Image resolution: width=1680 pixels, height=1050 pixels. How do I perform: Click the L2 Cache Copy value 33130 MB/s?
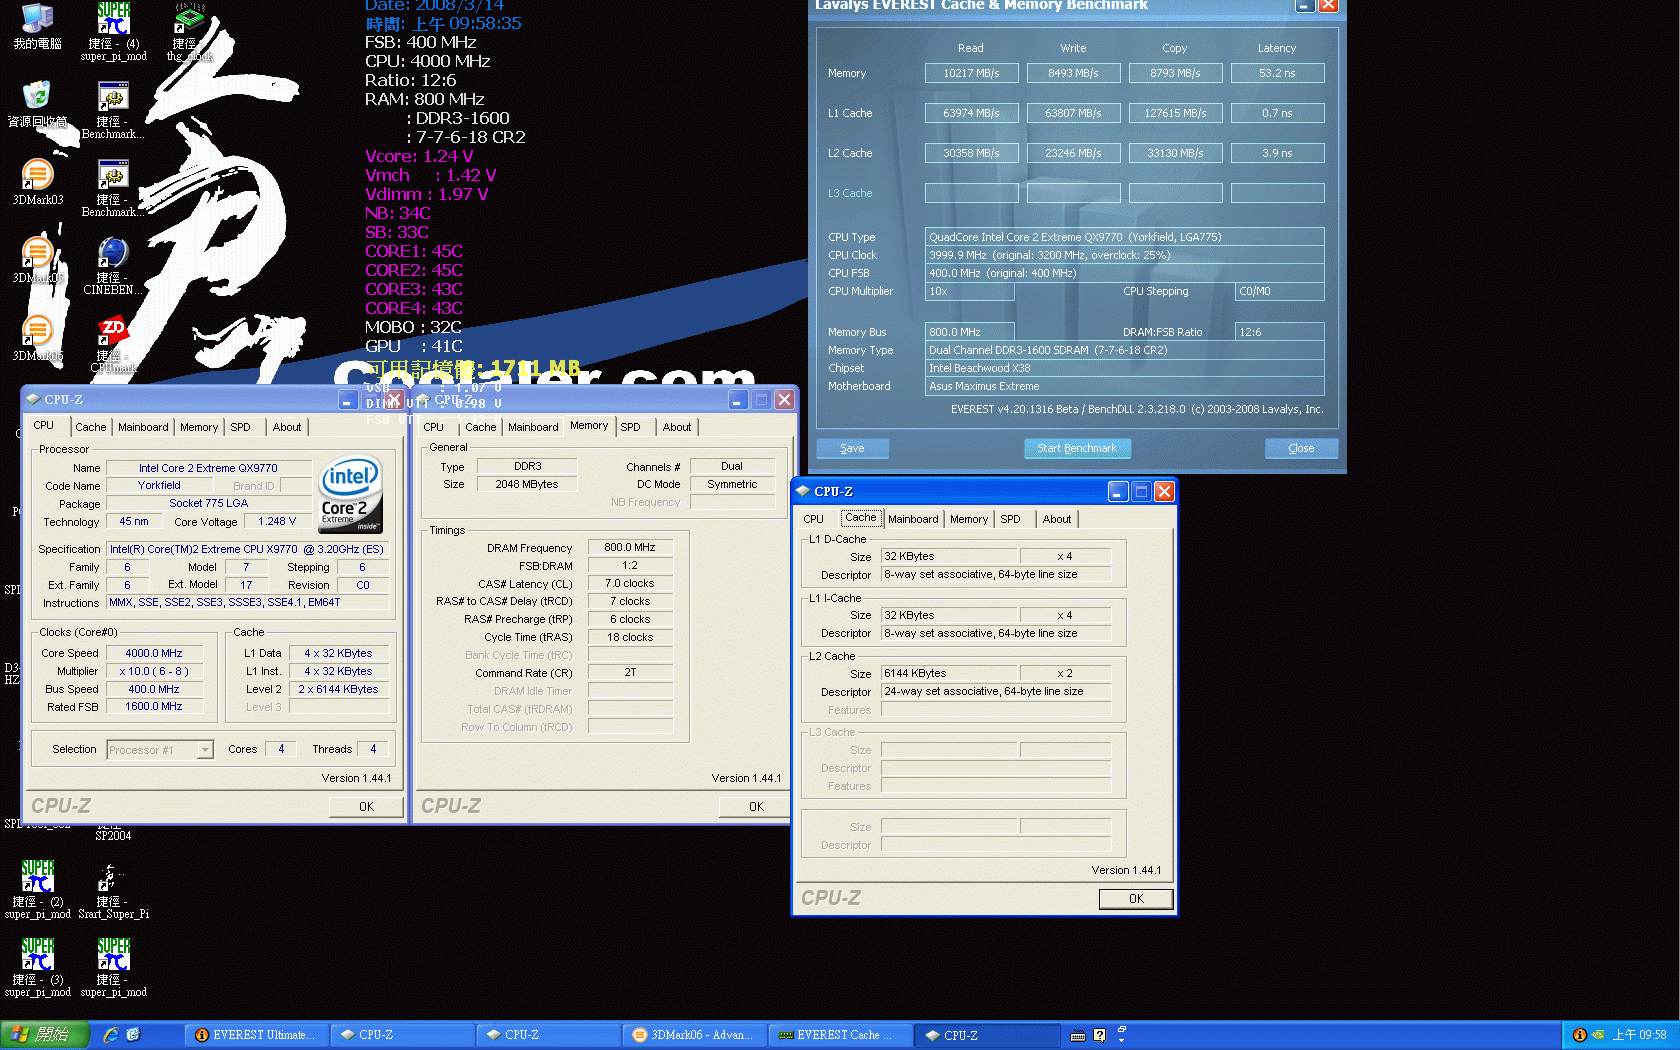(1175, 153)
